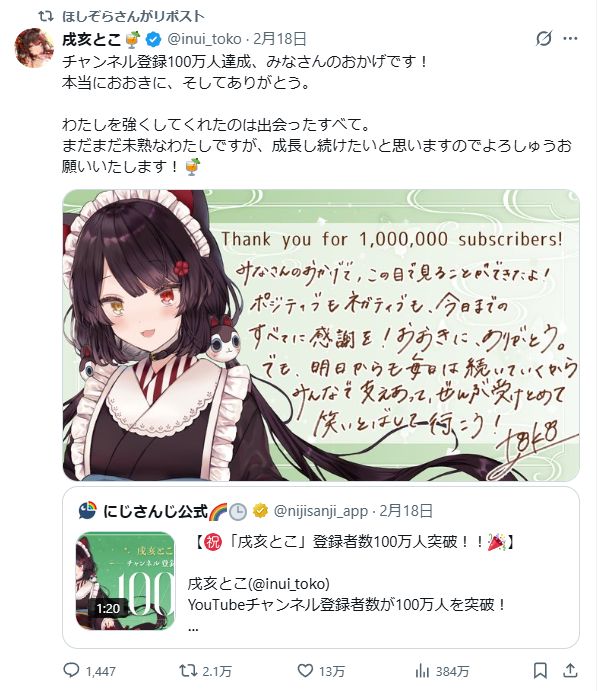Repost this tweet using the retweet icon

(188, 671)
